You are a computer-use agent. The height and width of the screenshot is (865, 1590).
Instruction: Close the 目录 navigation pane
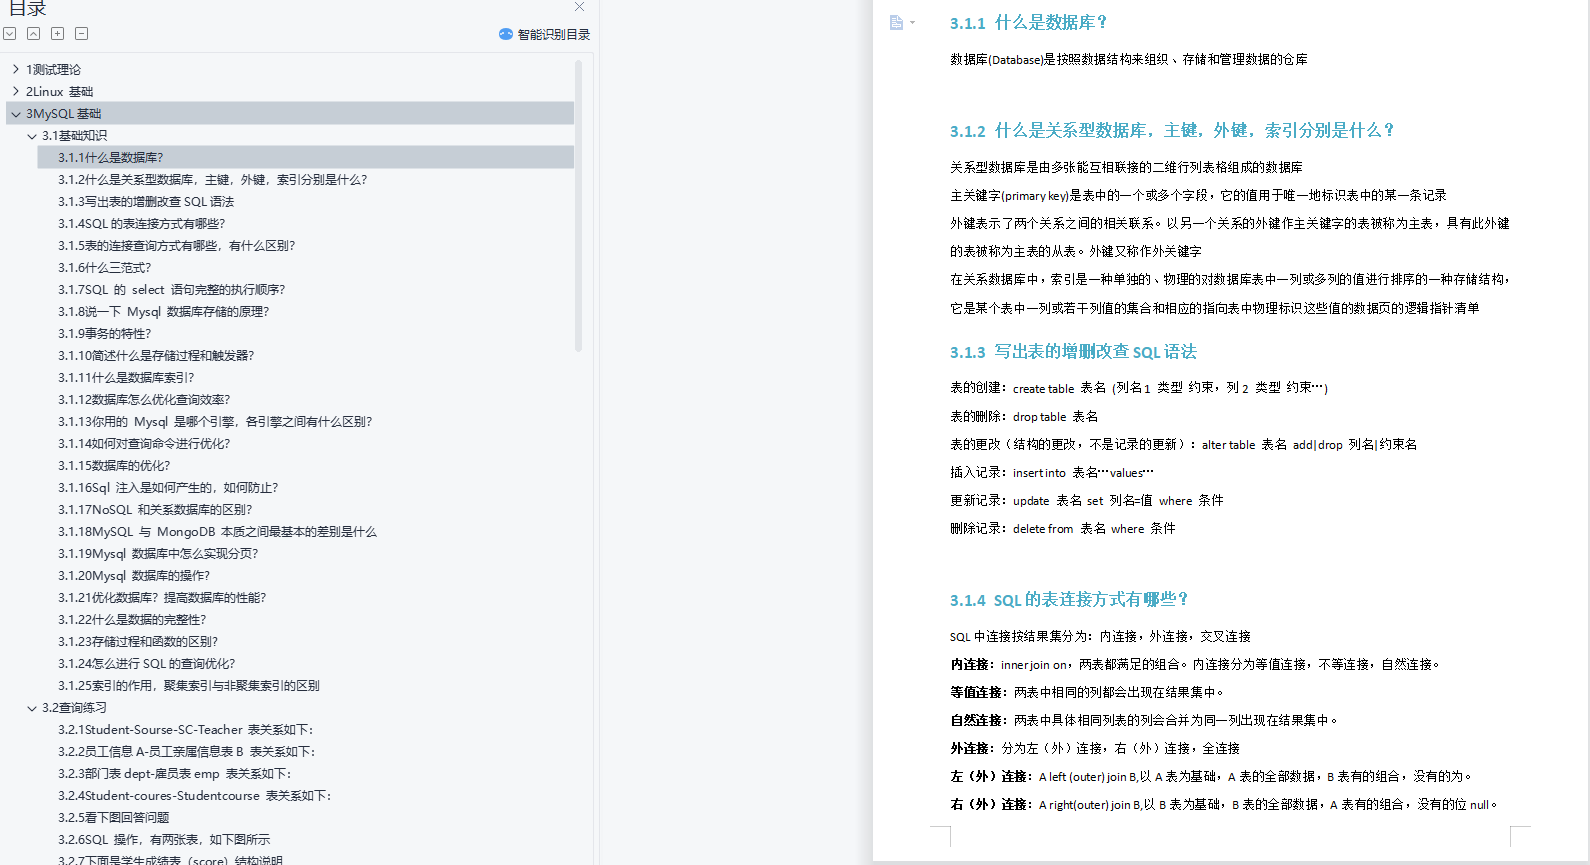coord(579,7)
